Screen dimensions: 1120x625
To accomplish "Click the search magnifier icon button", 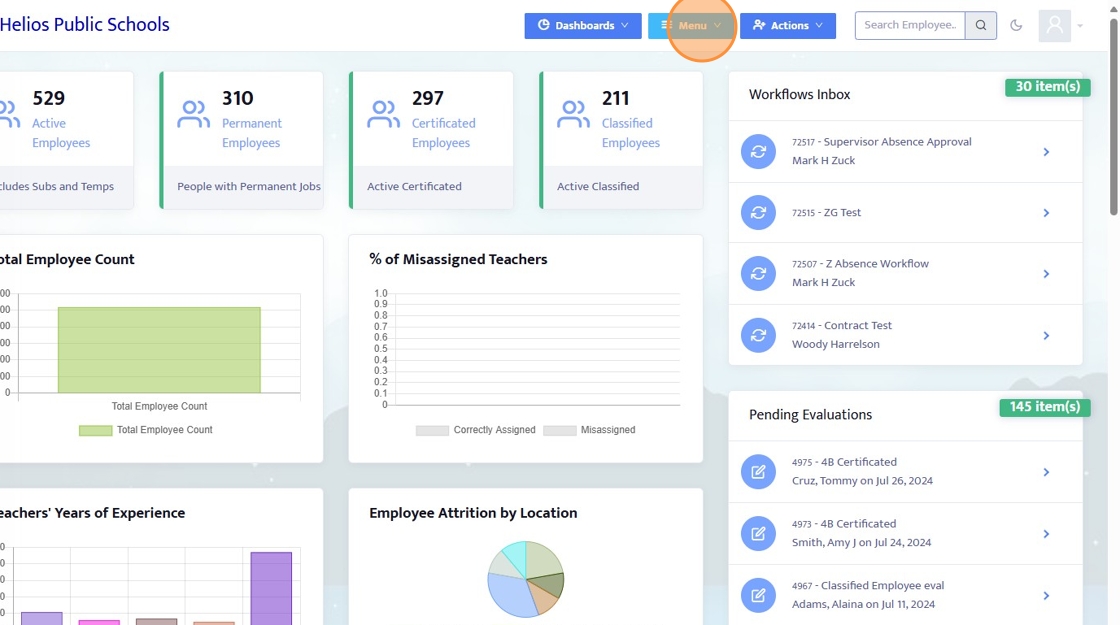I will pos(981,26).
